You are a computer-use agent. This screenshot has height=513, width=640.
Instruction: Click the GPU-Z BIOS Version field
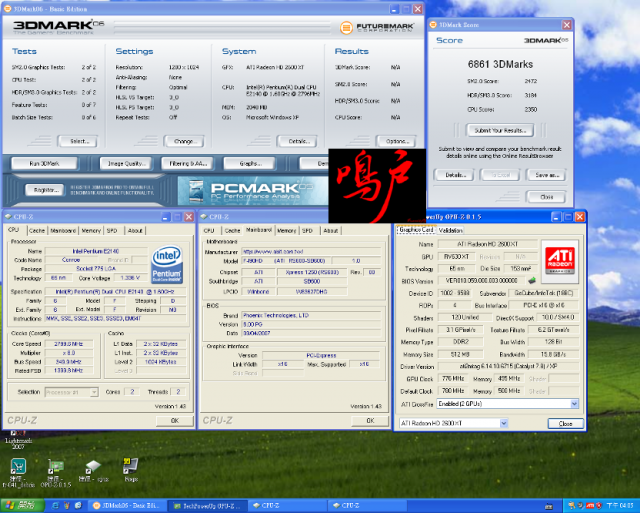point(482,281)
